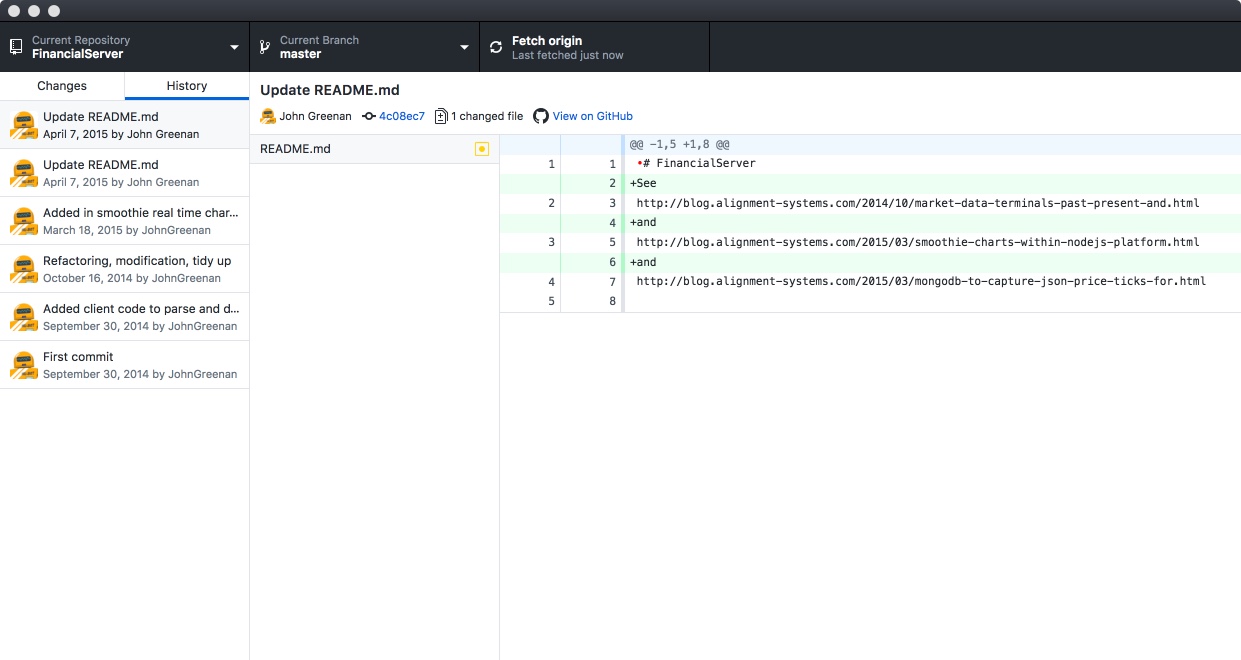
Task: Switch to the Changes tab
Action: (x=62, y=86)
